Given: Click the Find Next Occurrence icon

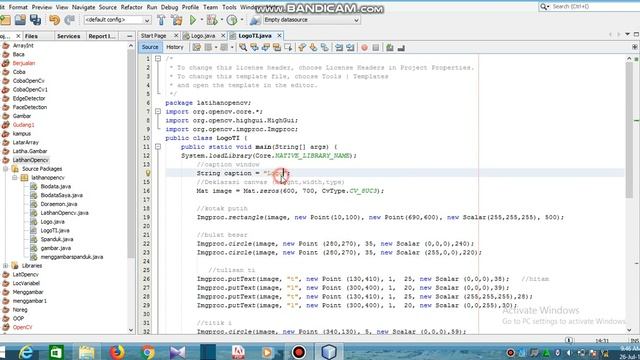Looking at the screenshot, I should point(266,47).
